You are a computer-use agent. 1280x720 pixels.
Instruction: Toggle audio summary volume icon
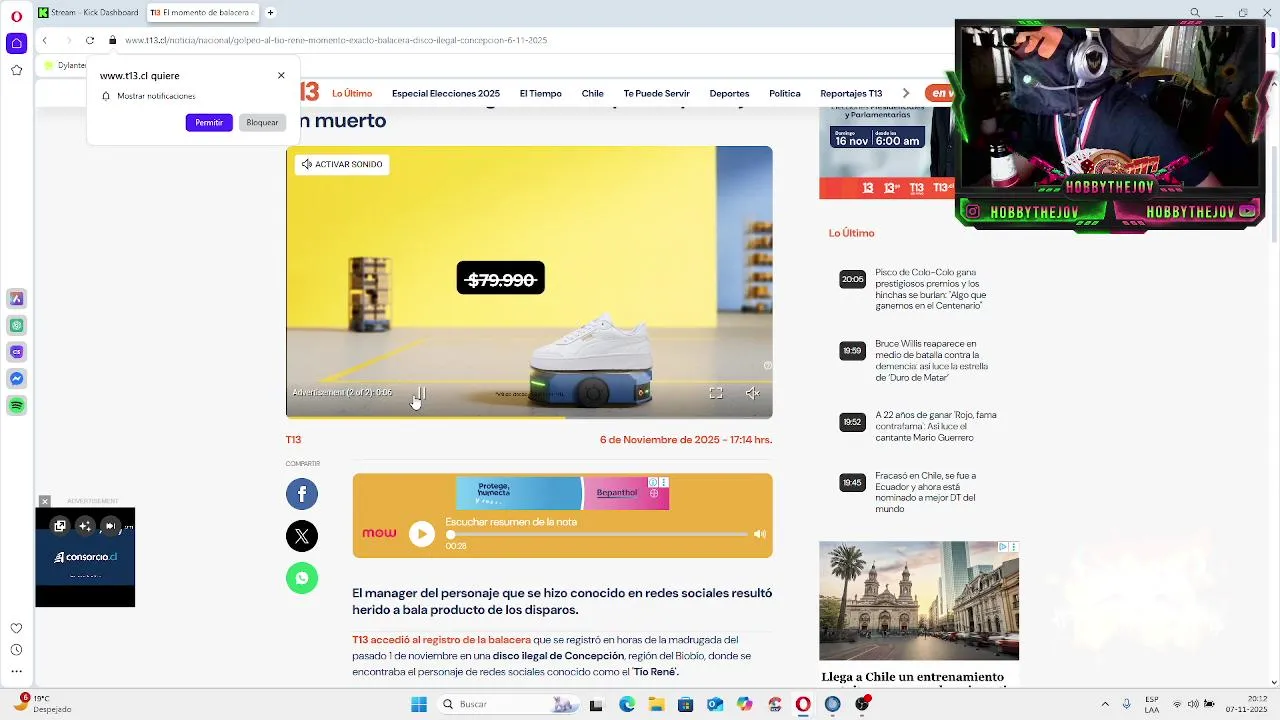760,534
